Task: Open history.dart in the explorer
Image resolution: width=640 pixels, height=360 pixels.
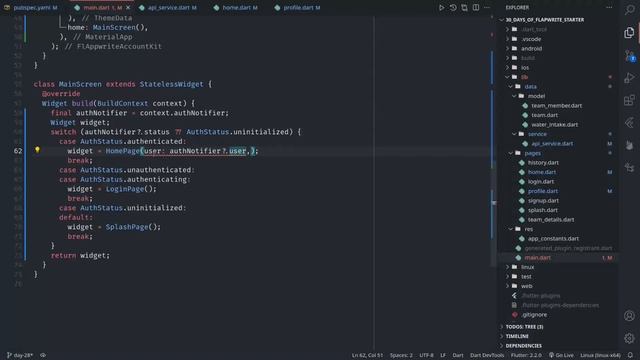Action: pos(543,162)
